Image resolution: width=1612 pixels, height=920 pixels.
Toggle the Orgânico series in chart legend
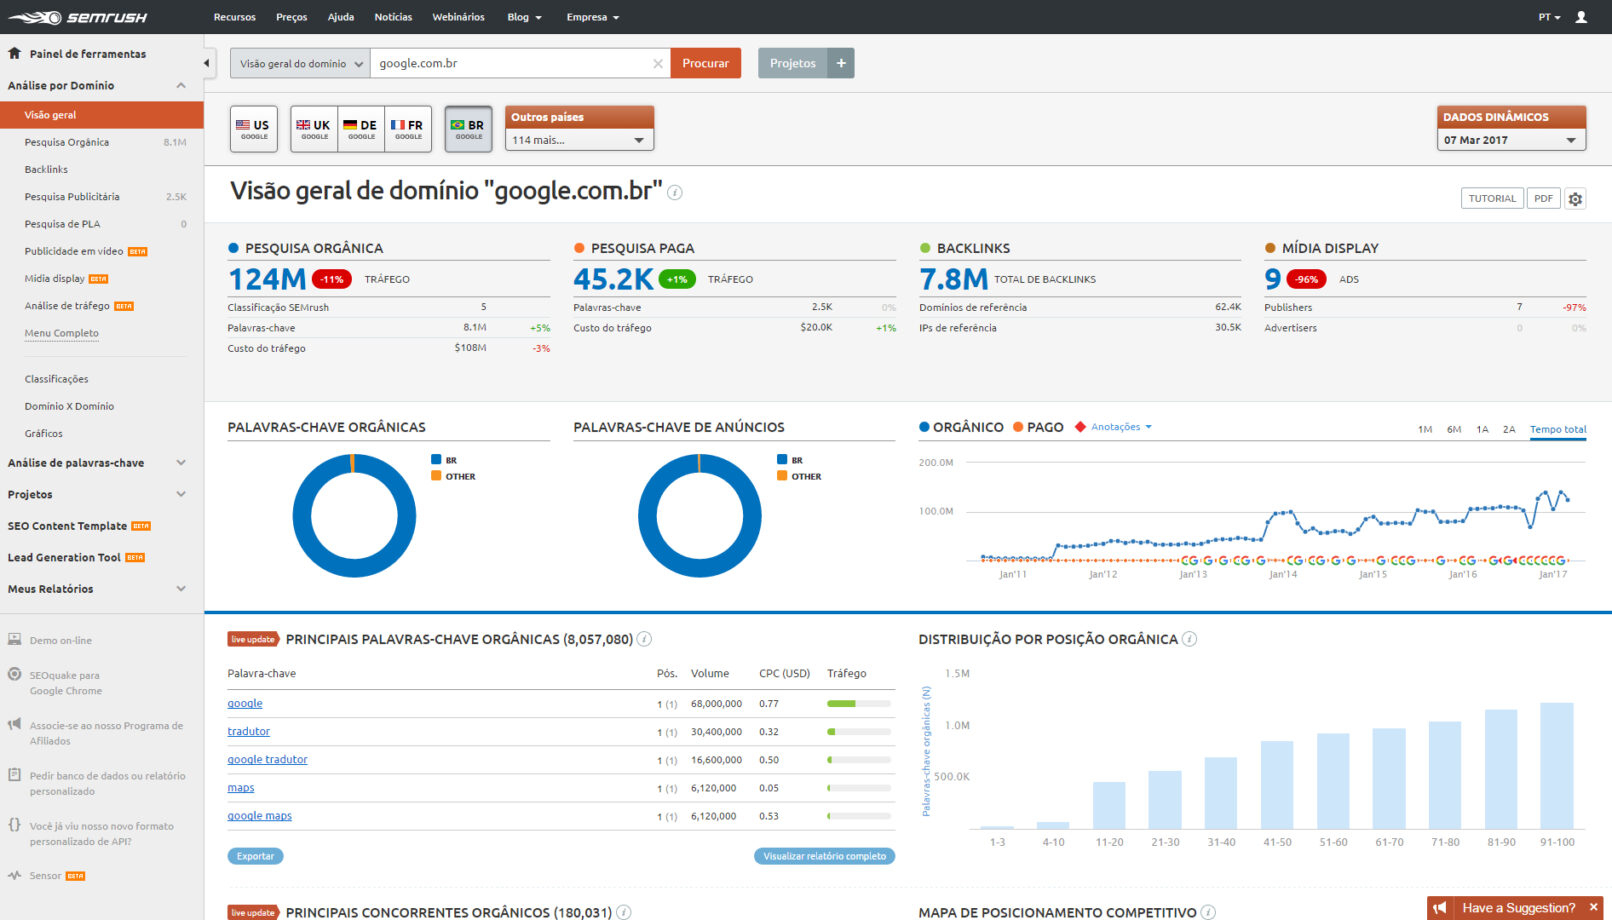click(x=961, y=427)
